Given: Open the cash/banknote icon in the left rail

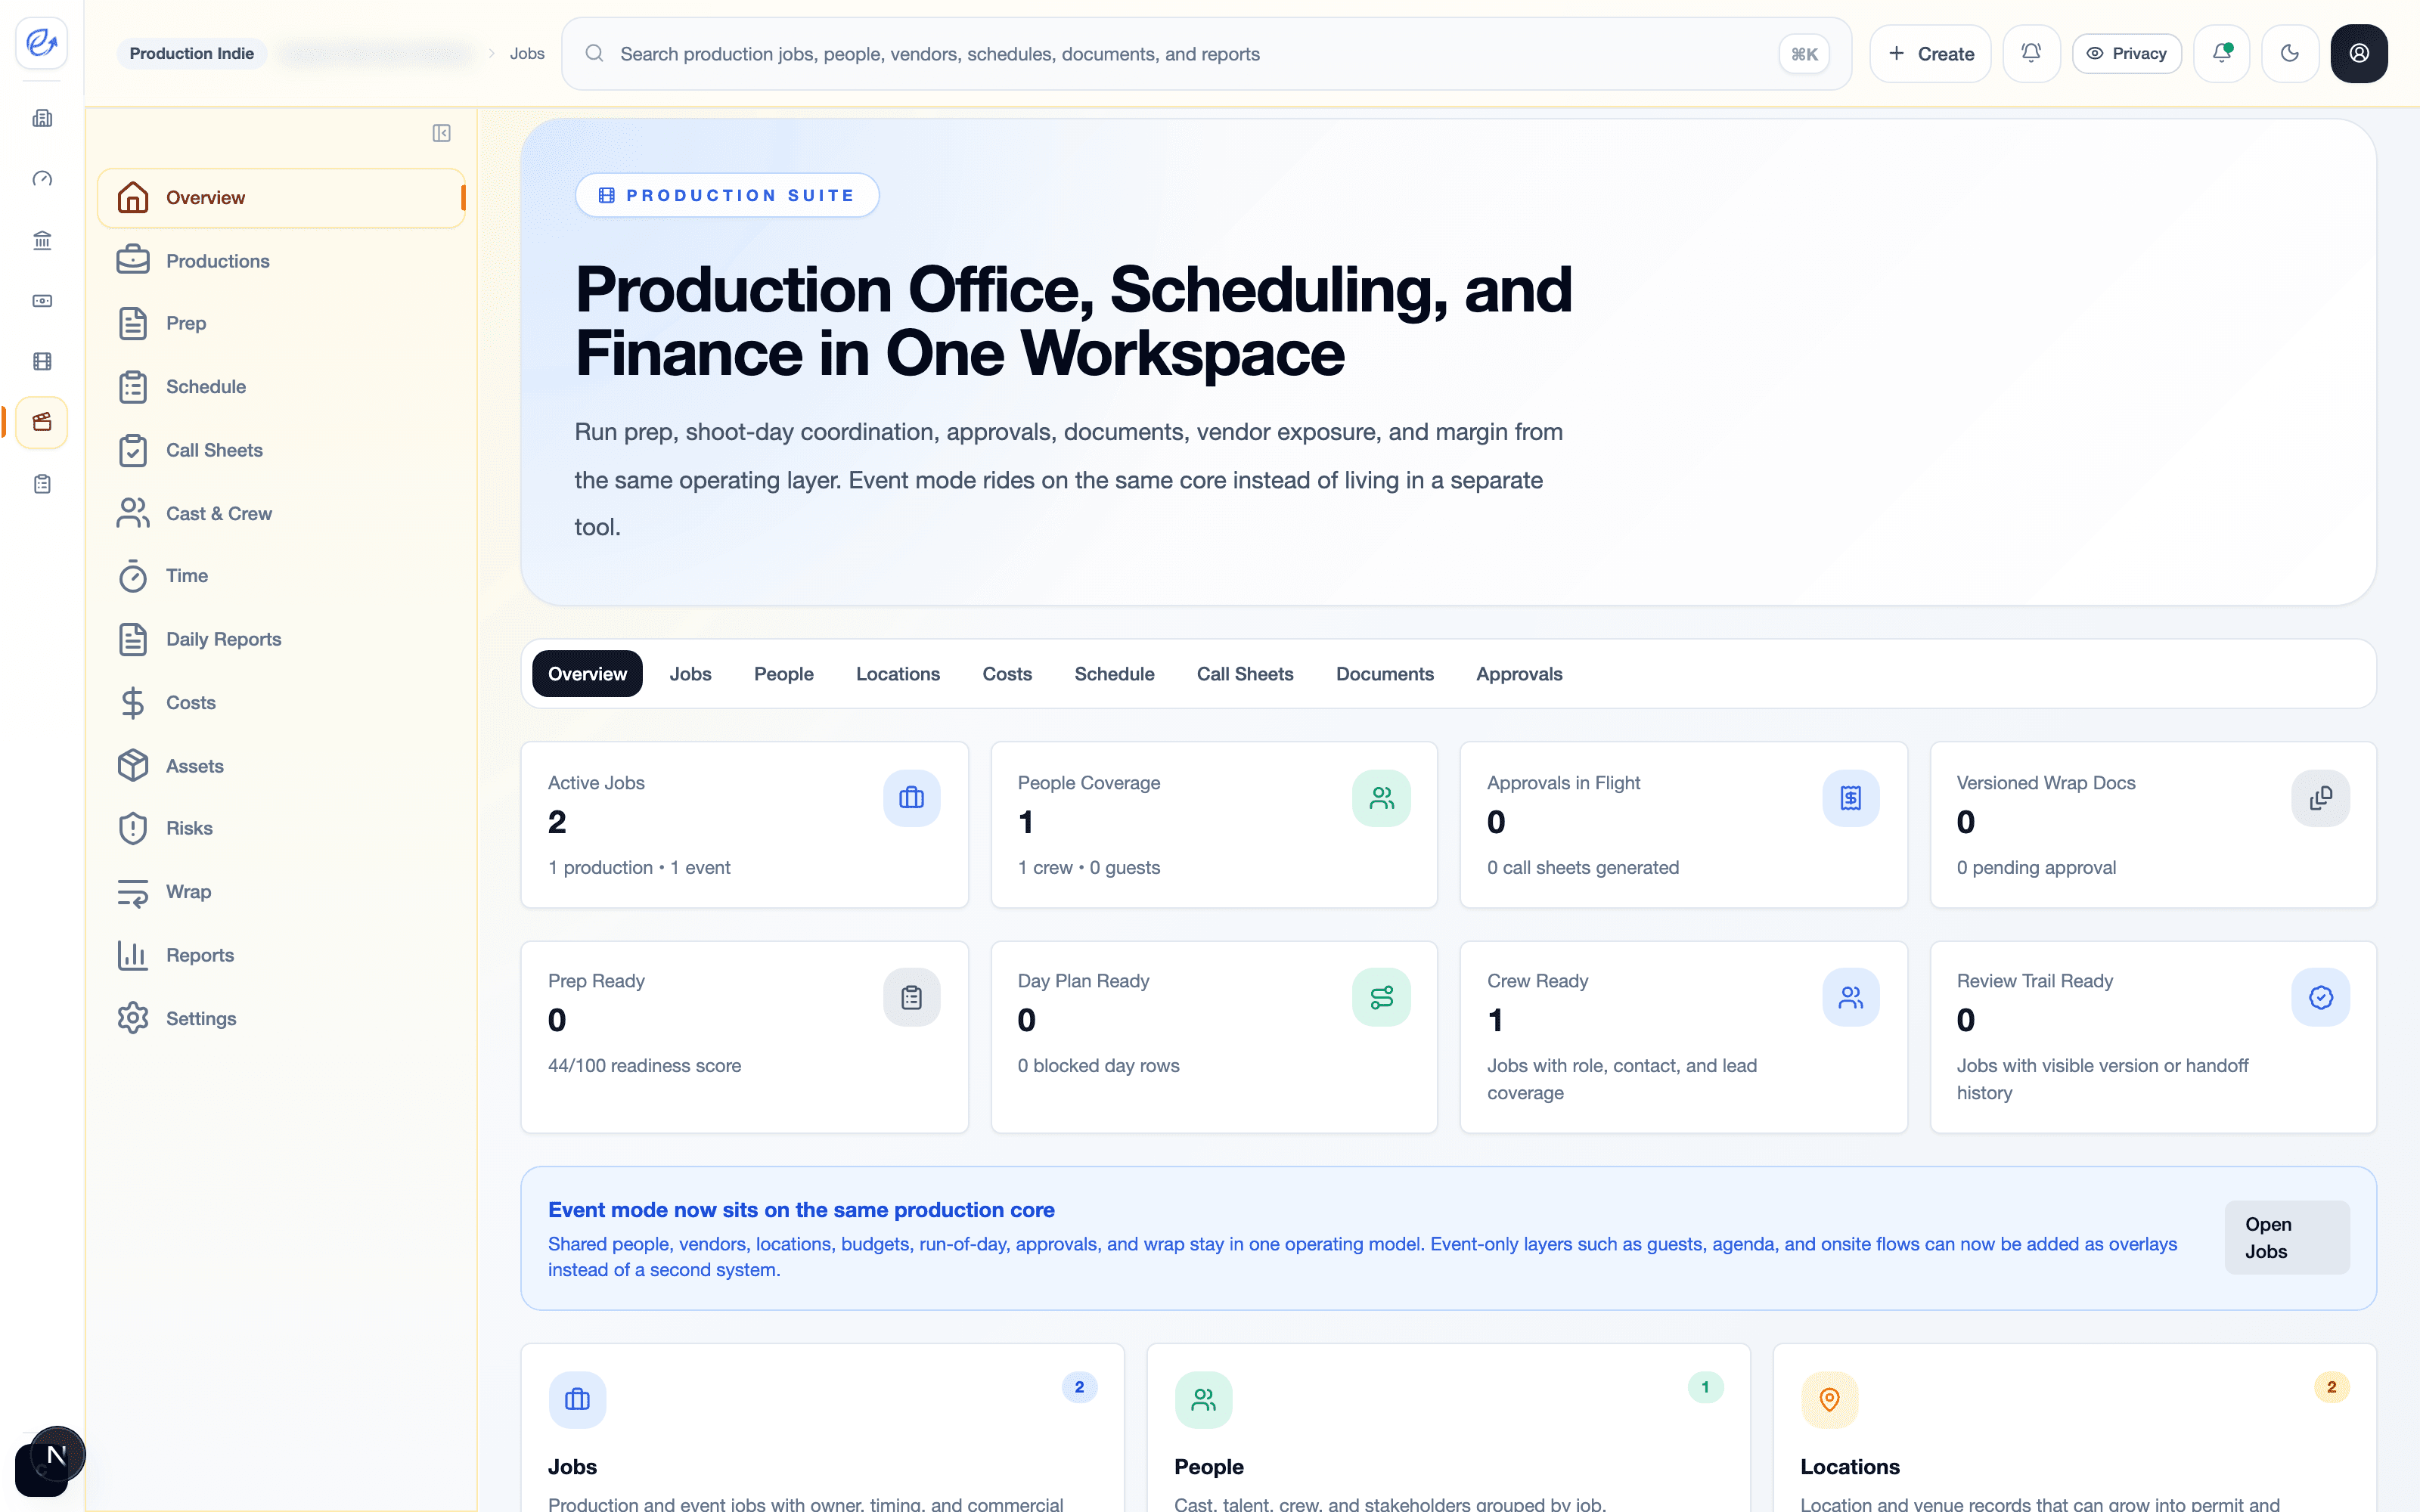Looking at the screenshot, I should (x=42, y=301).
